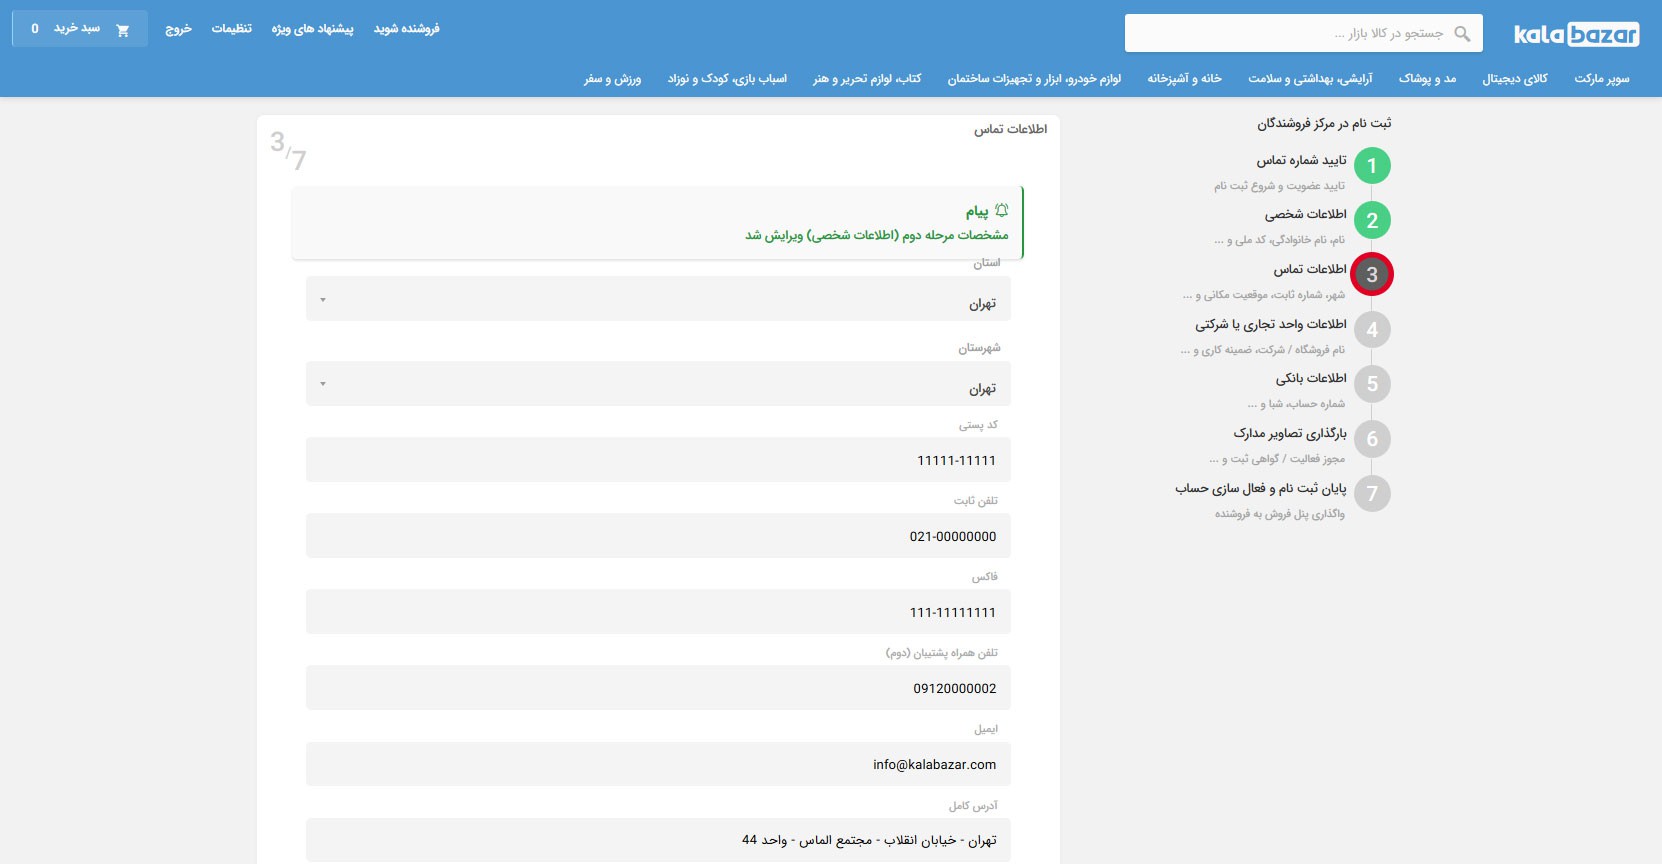The width and height of the screenshot is (1662, 864).
Task: Open ورزش و سفر category menu
Action: 612,79
